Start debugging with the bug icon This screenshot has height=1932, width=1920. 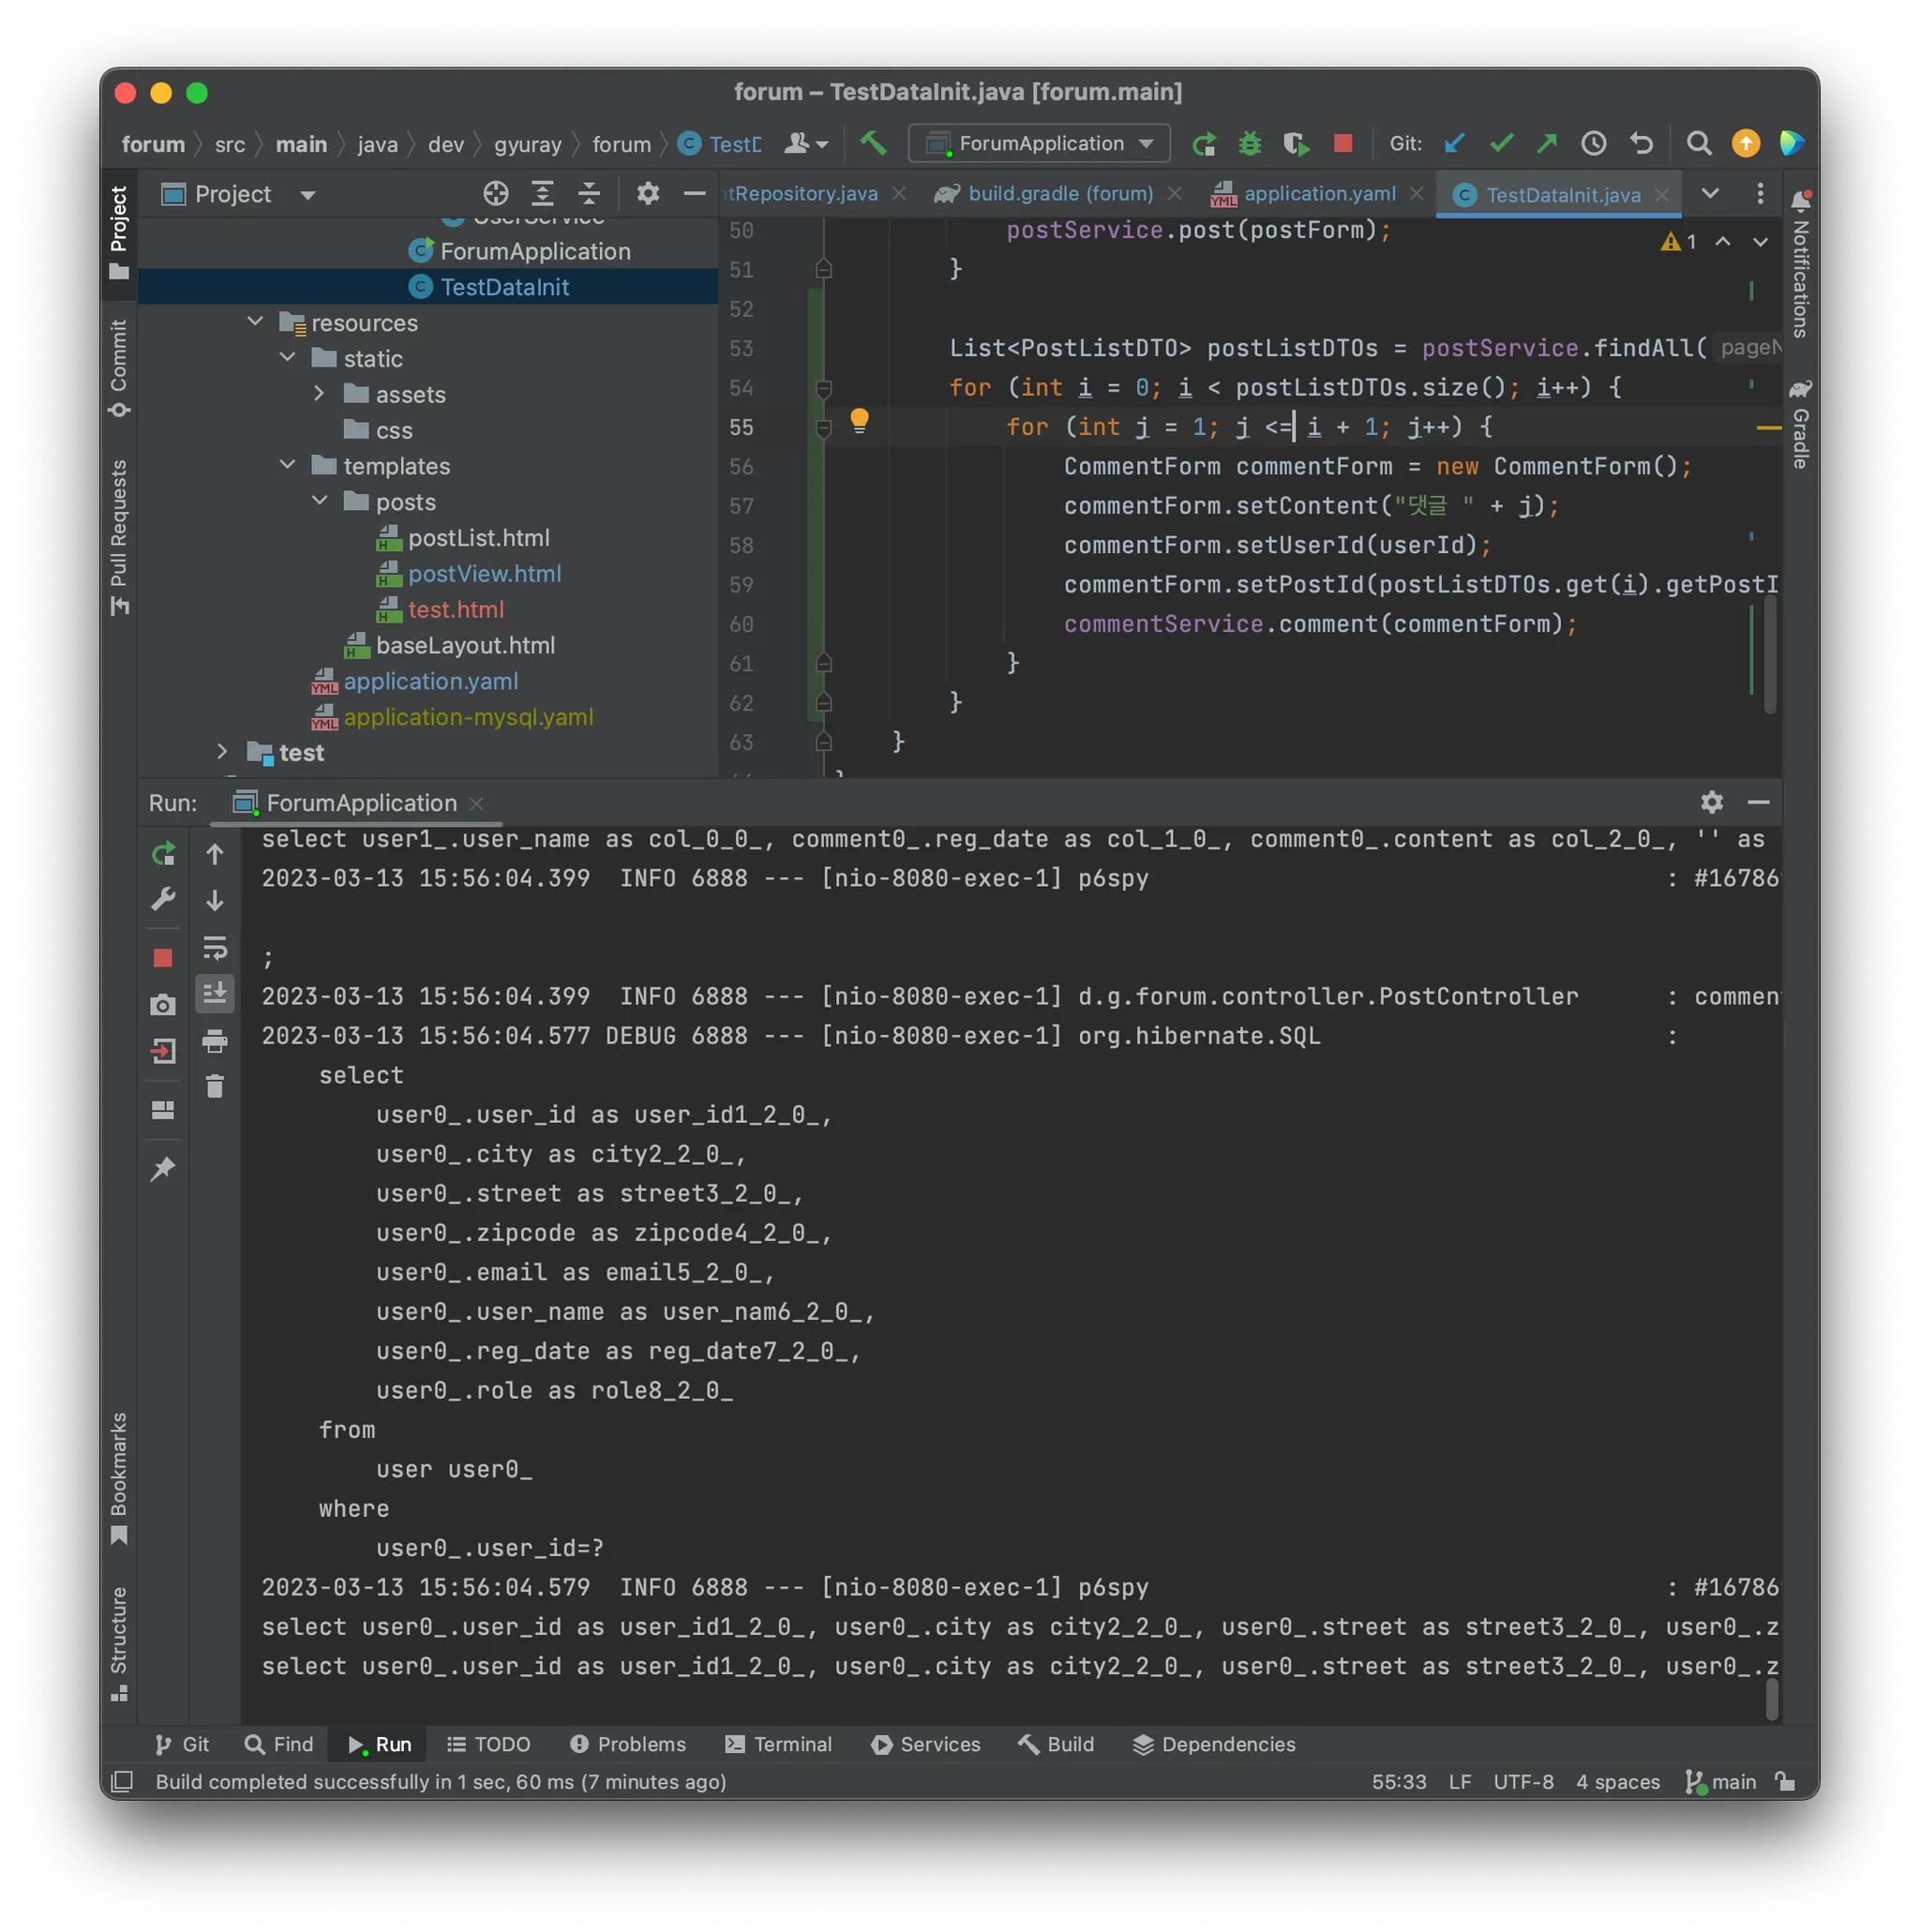(x=1250, y=144)
